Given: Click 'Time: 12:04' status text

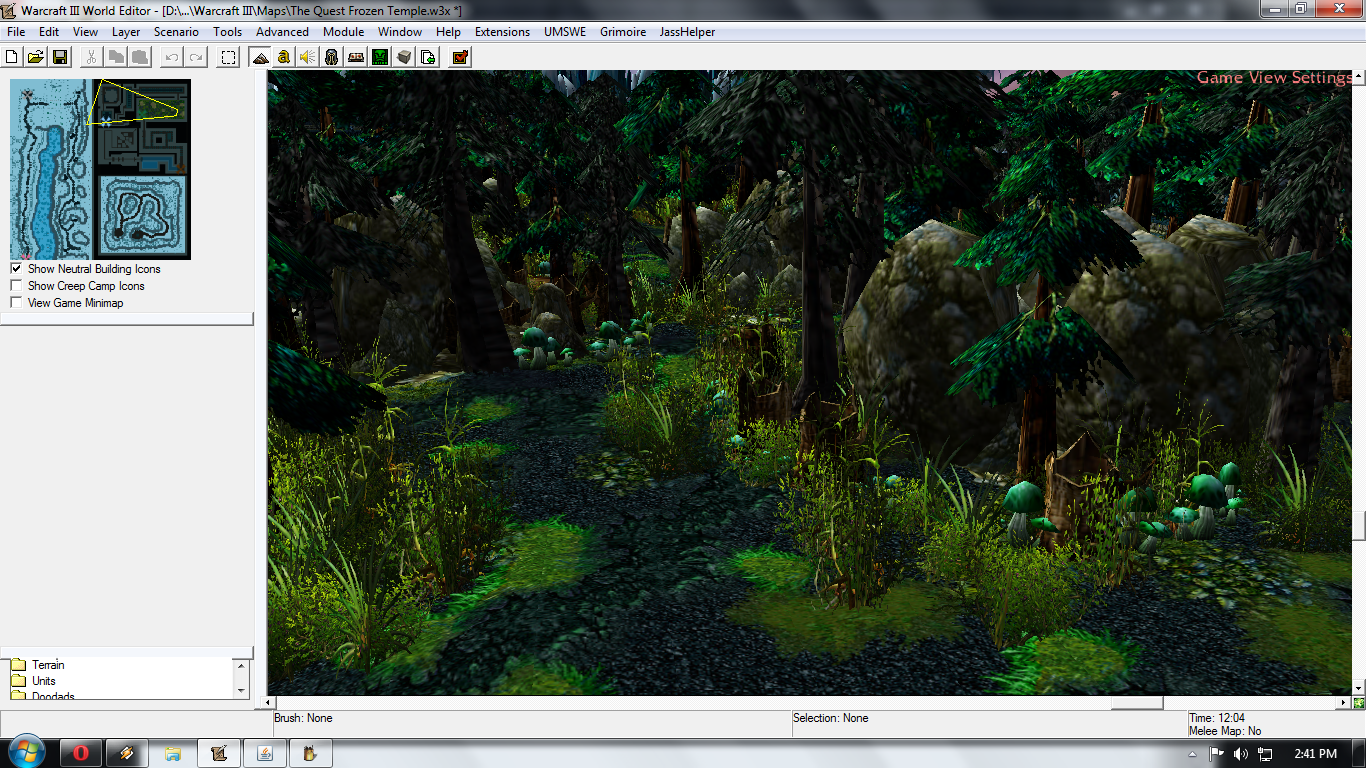Looking at the screenshot, I should [x=1217, y=718].
